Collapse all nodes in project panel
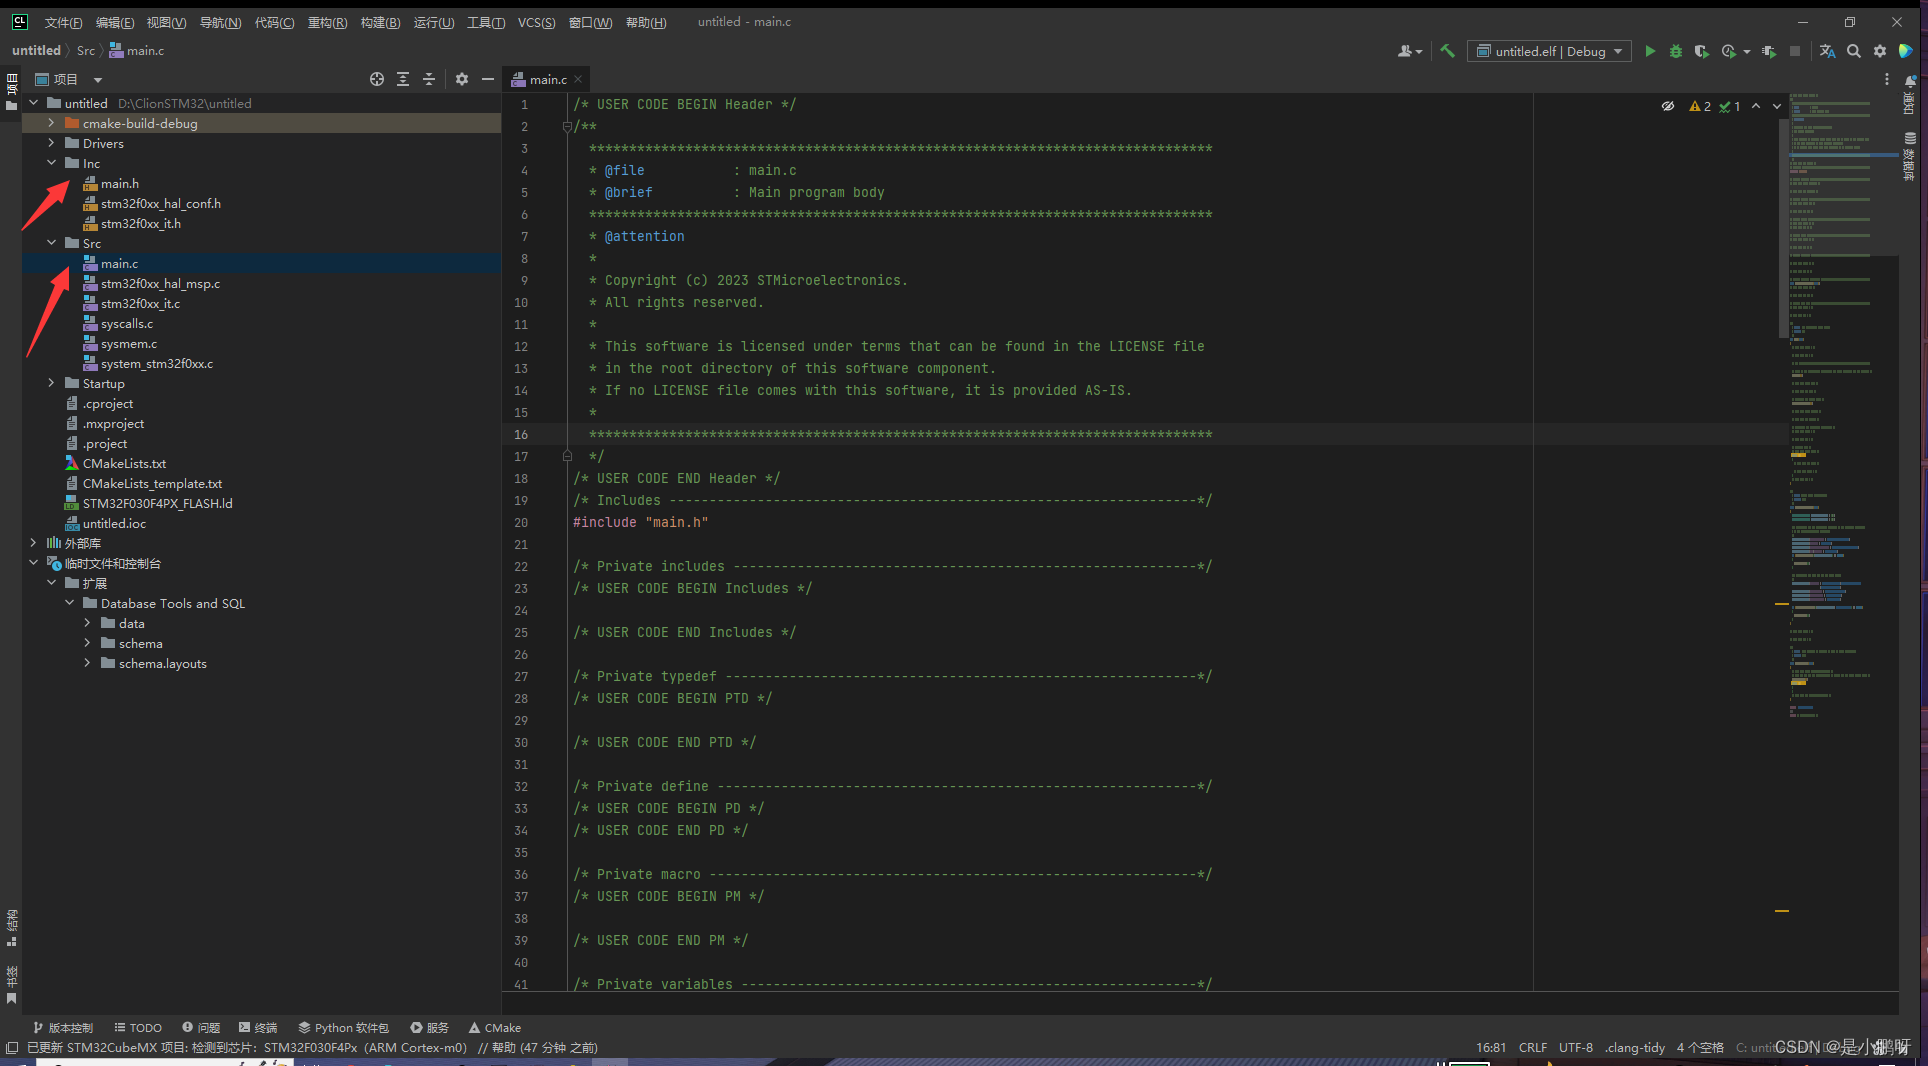Viewport: 1928px width, 1066px height. pyautogui.click(x=429, y=79)
